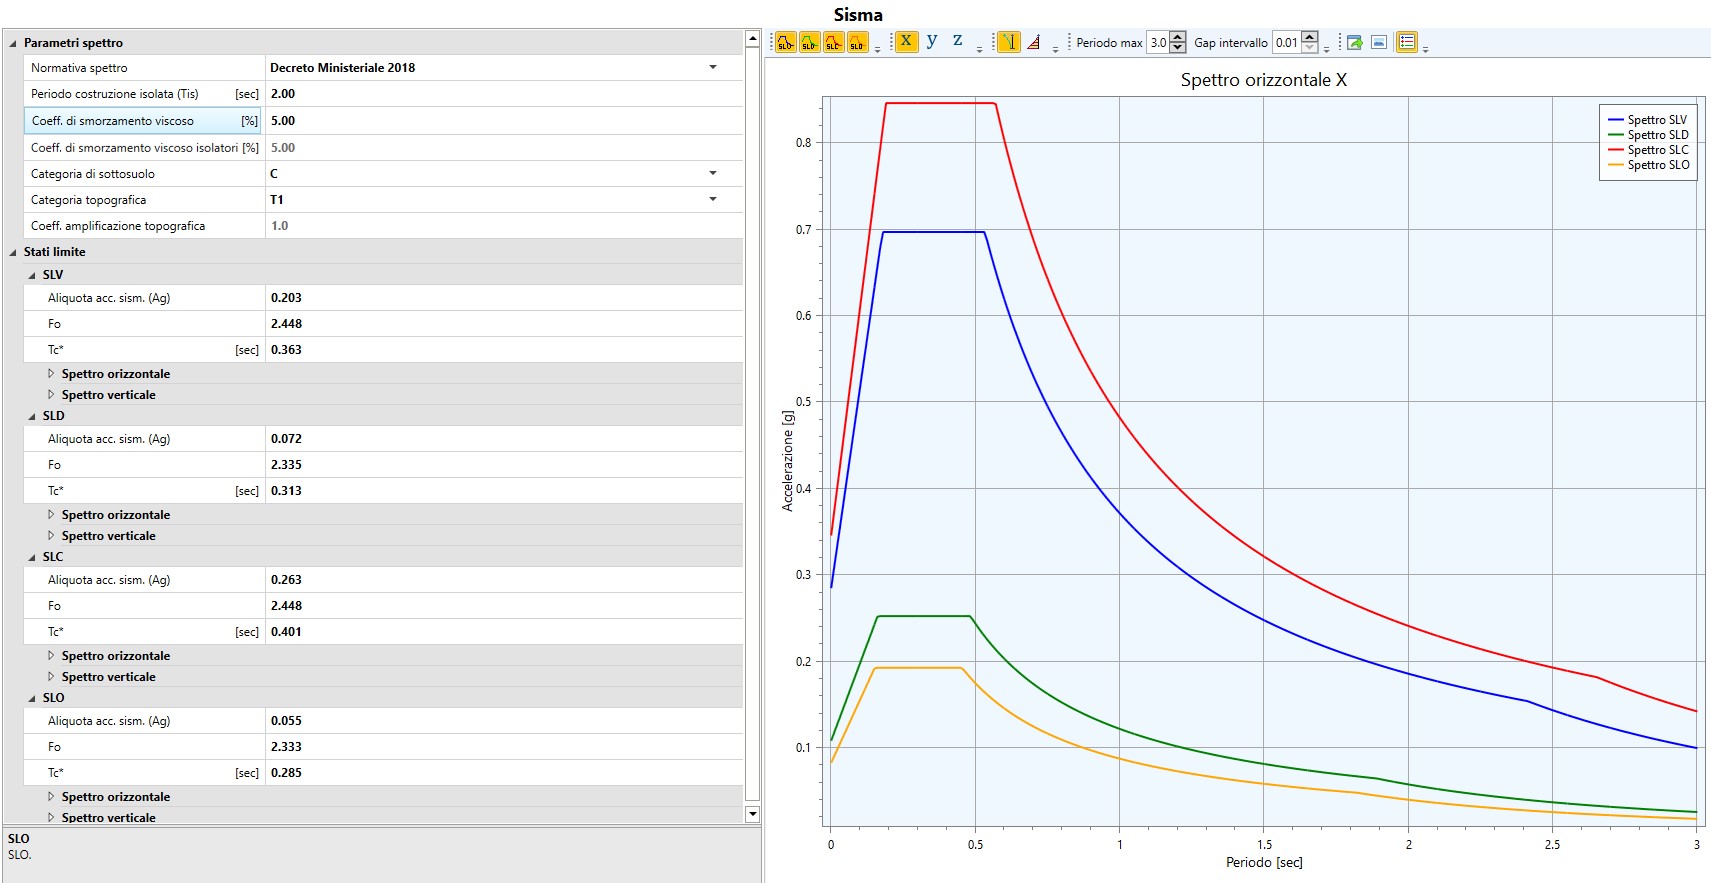This screenshot has height=883, width=1711.
Task: Switch to the y direction spectrum
Action: [932, 41]
